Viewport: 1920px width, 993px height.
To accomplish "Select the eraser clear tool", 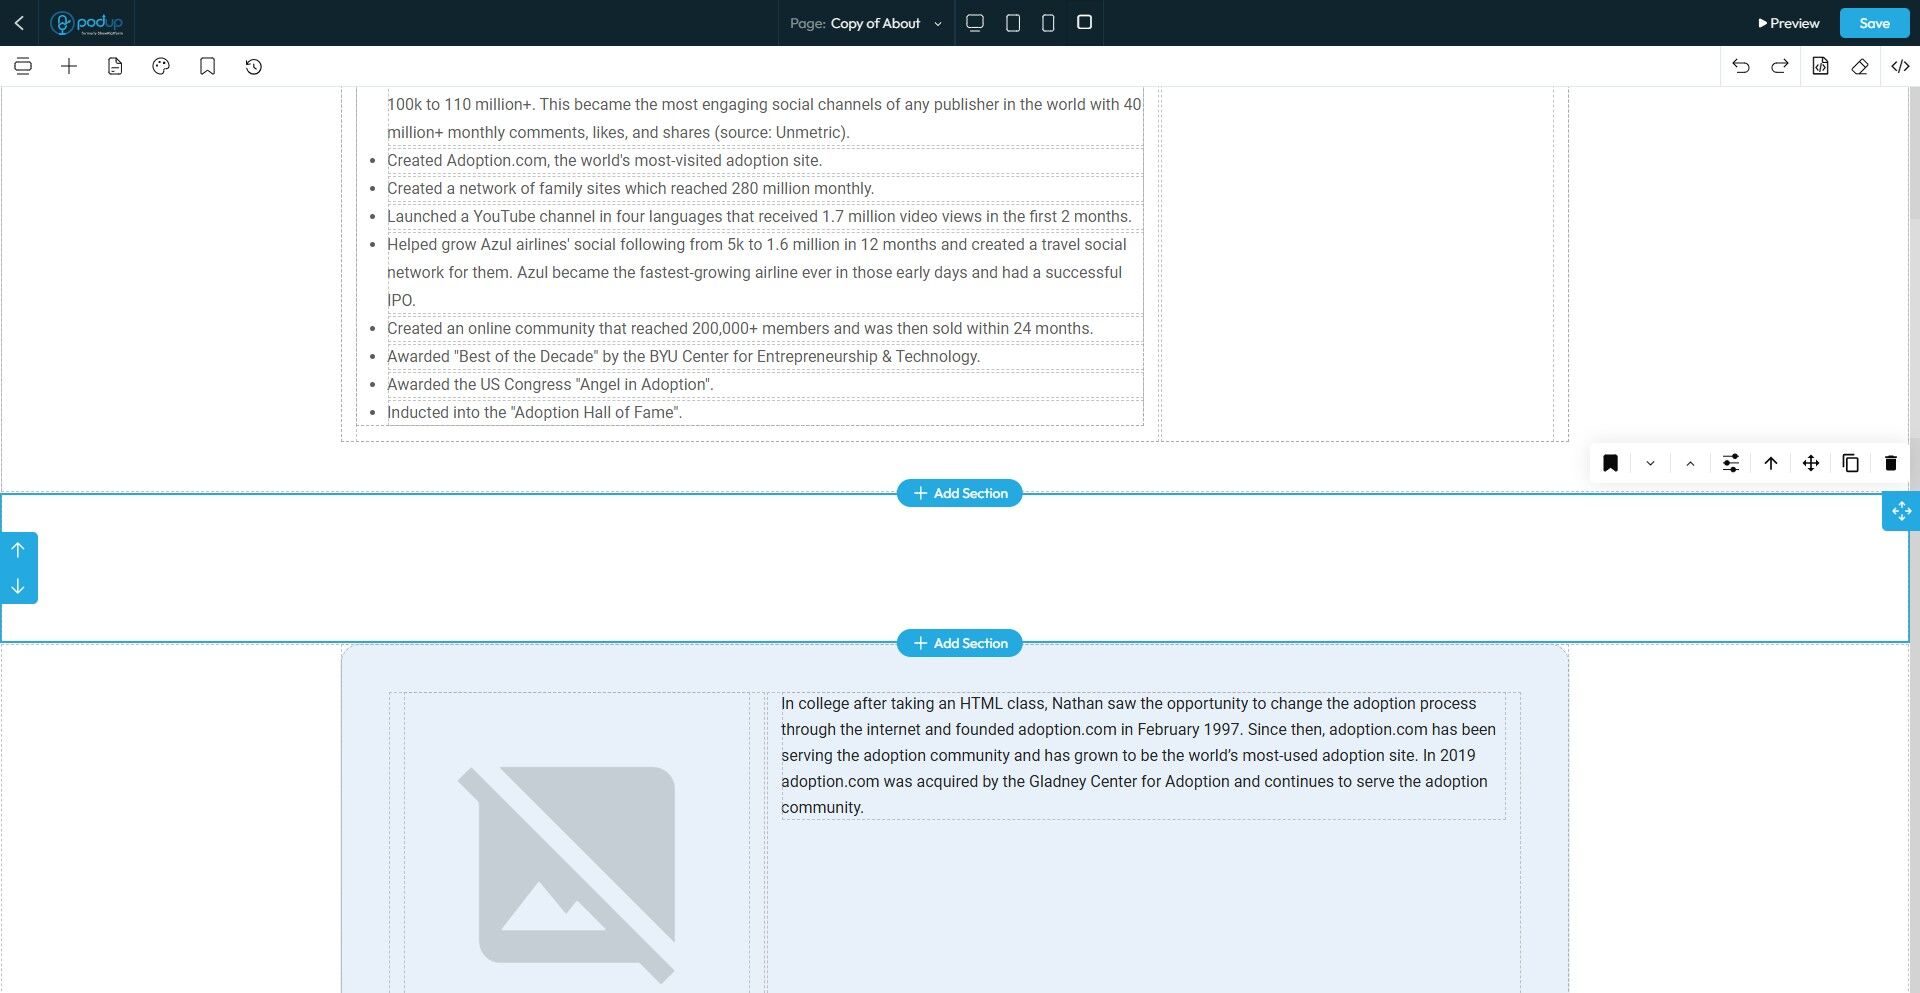I will [1860, 66].
